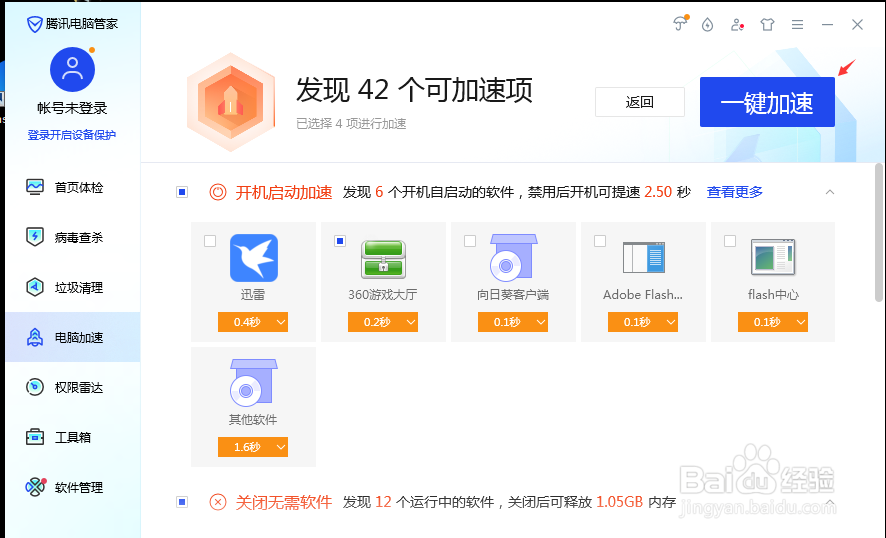Click the Adobe Flash window icon
886x538 pixels.
coord(644,258)
